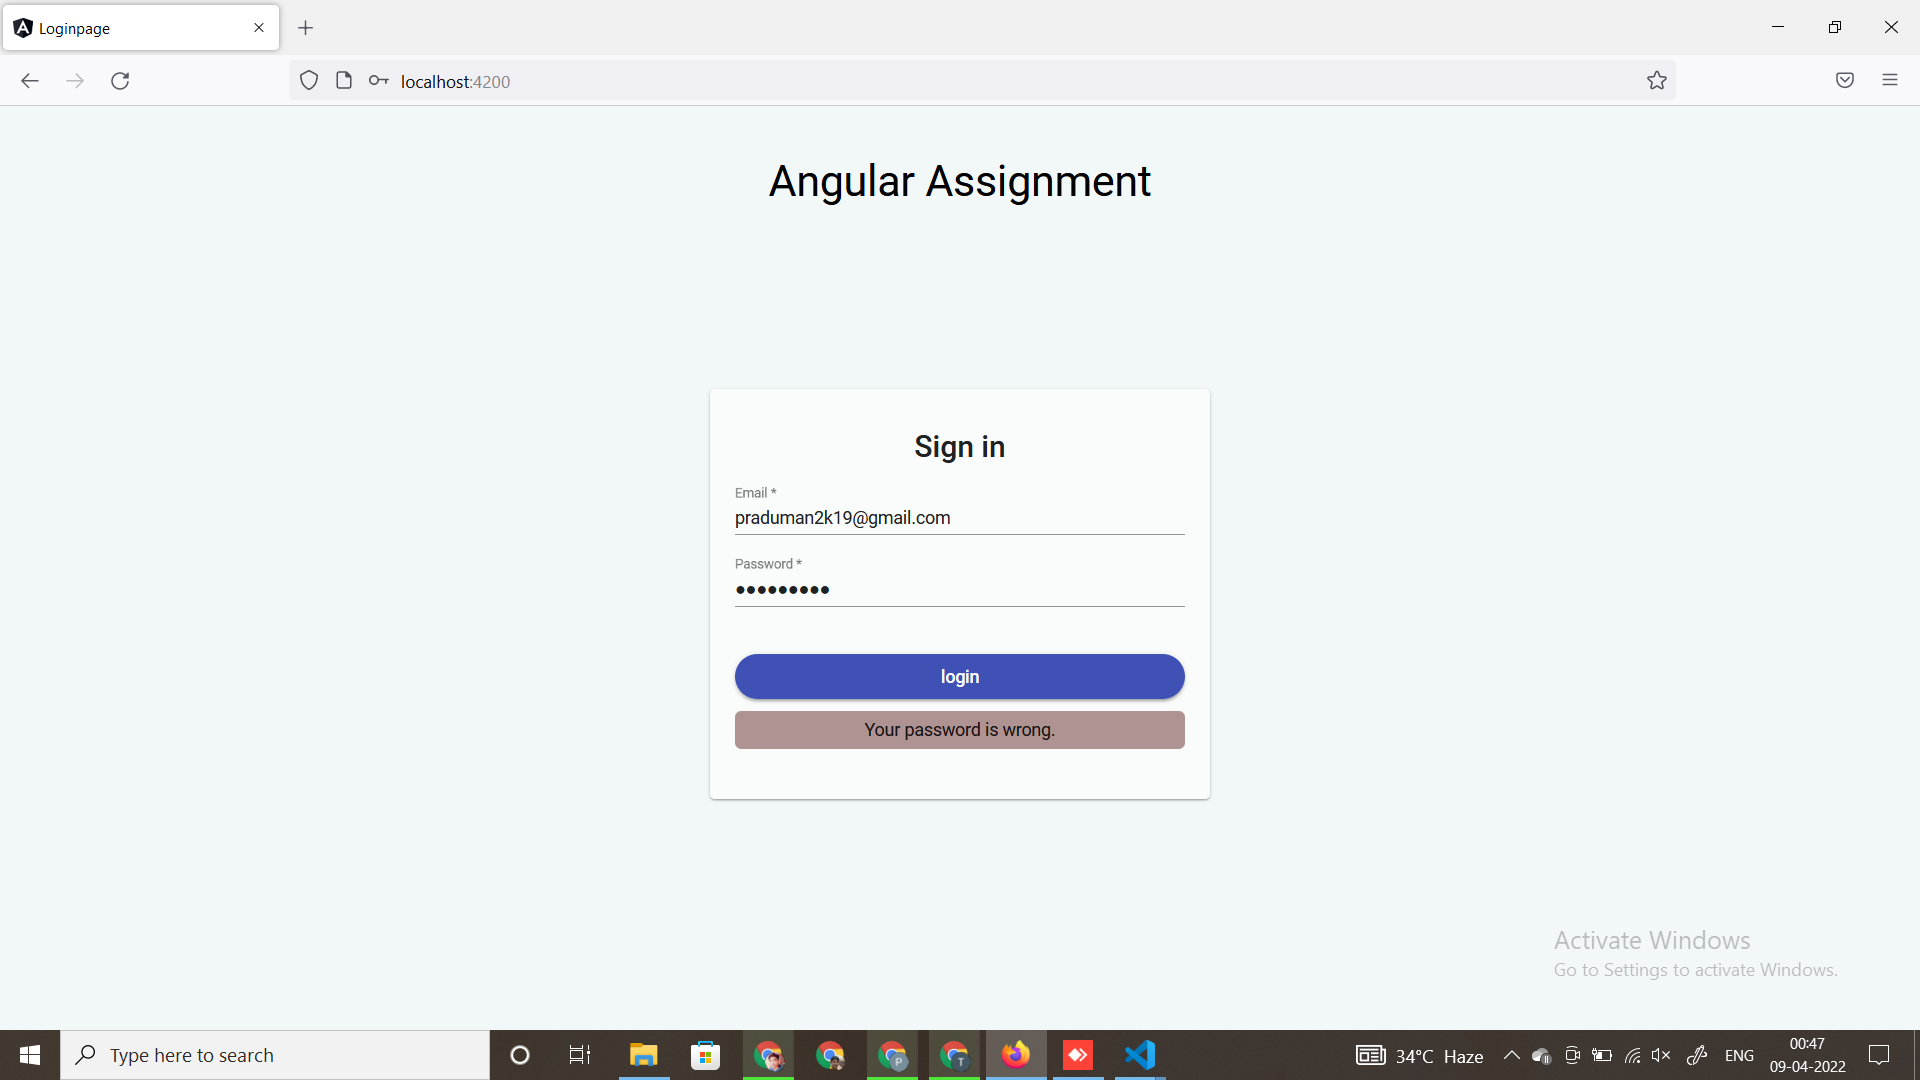Focus the Password input field

(960, 590)
